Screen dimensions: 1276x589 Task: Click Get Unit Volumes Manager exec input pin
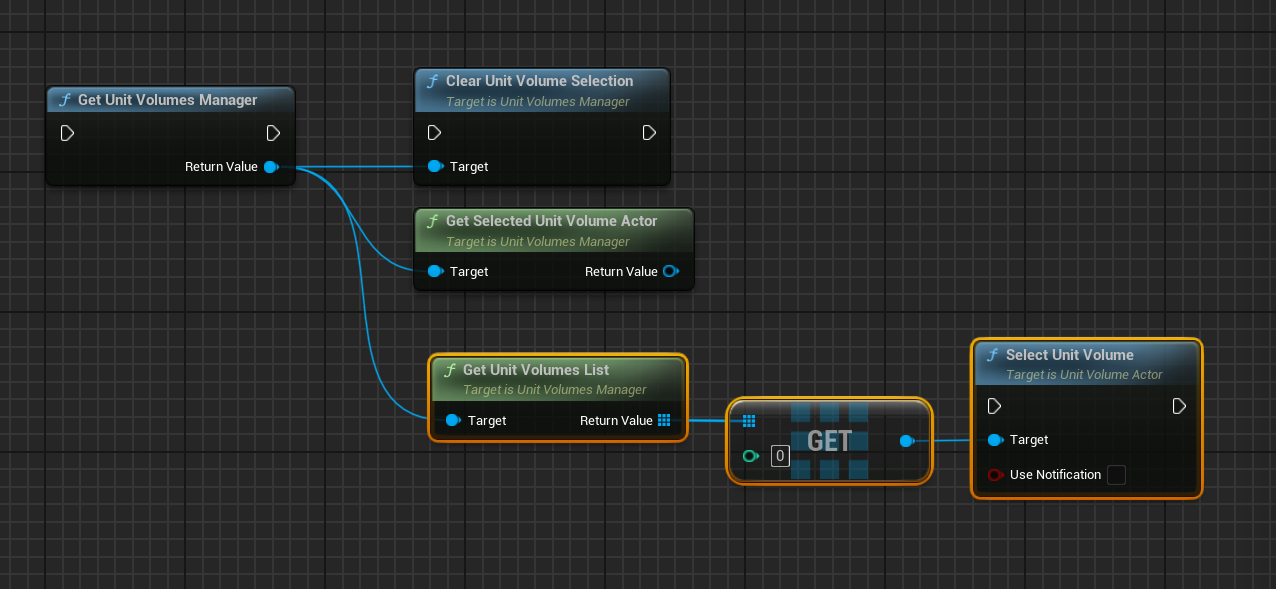point(67,133)
